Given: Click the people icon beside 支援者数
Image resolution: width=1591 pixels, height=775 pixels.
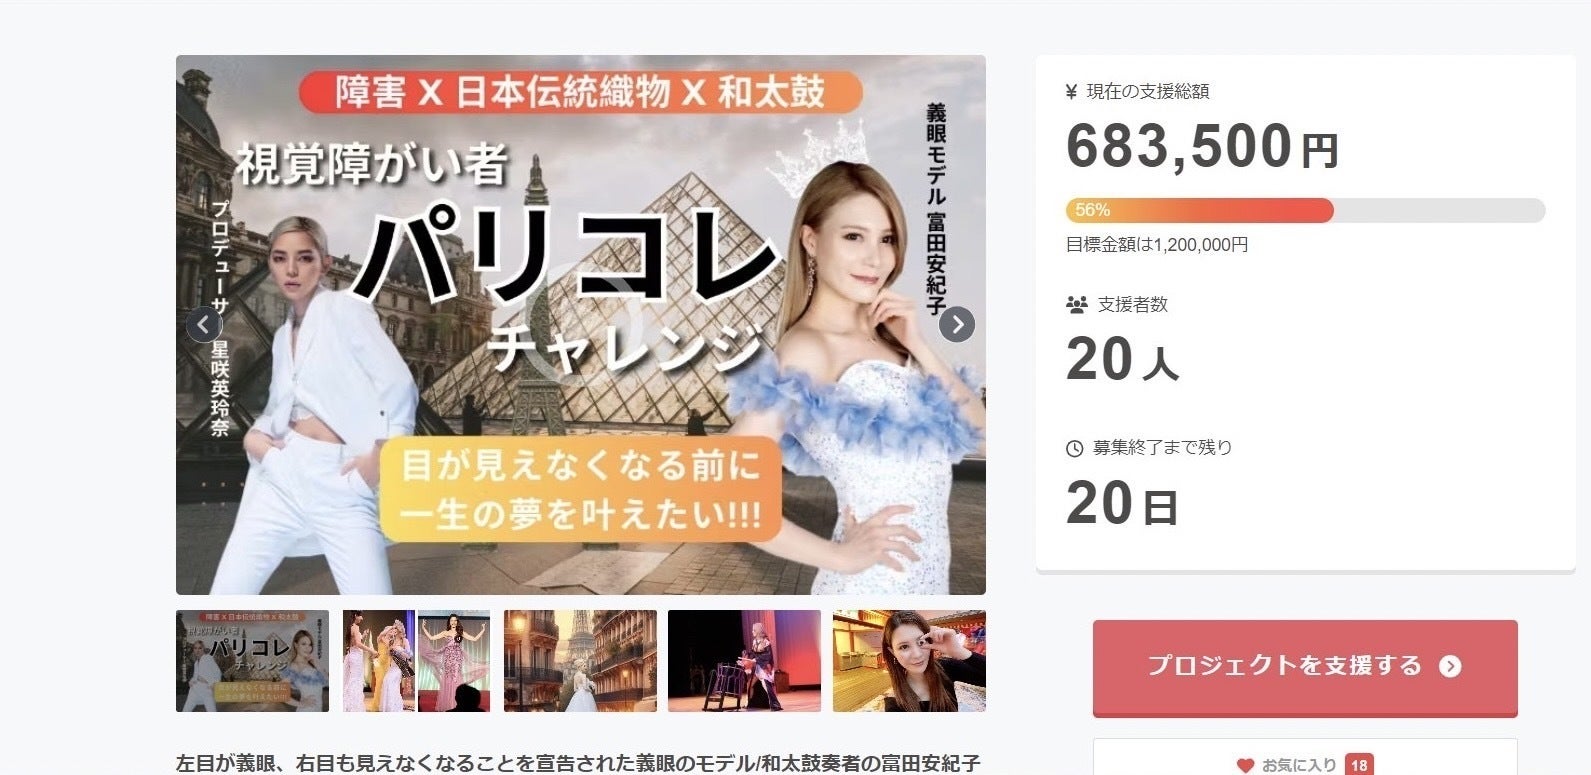Looking at the screenshot, I should click(1077, 304).
